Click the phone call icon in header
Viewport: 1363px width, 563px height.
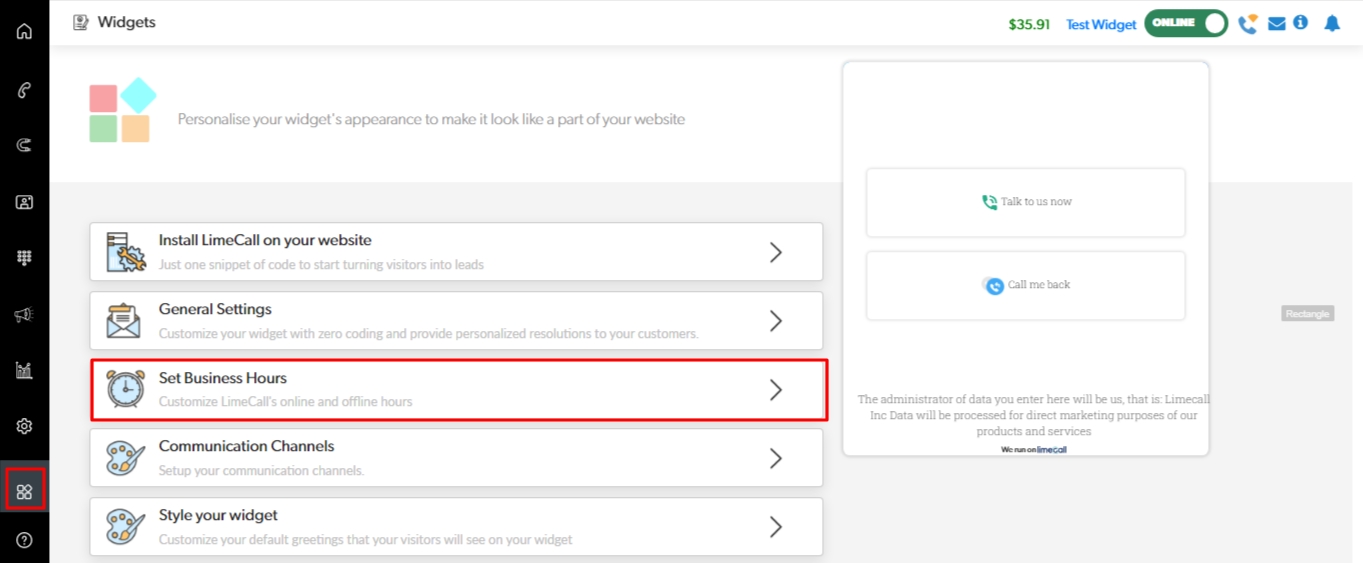[x=1247, y=24]
